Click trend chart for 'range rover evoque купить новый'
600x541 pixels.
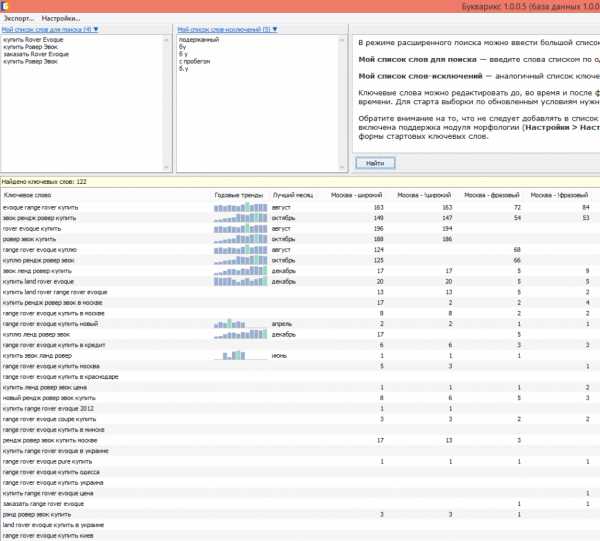pyautogui.click(x=241, y=324)
